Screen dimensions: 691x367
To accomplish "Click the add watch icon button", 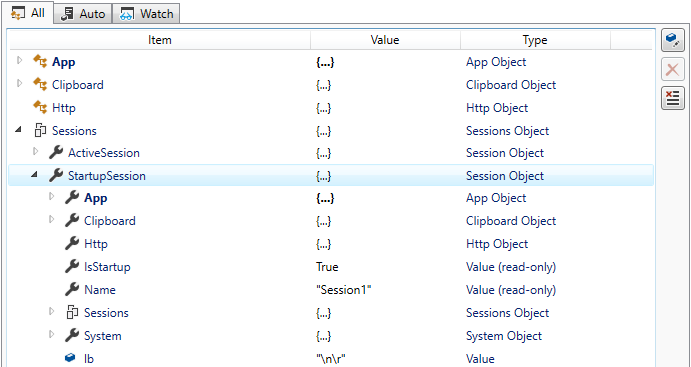I will pos(672,41).
